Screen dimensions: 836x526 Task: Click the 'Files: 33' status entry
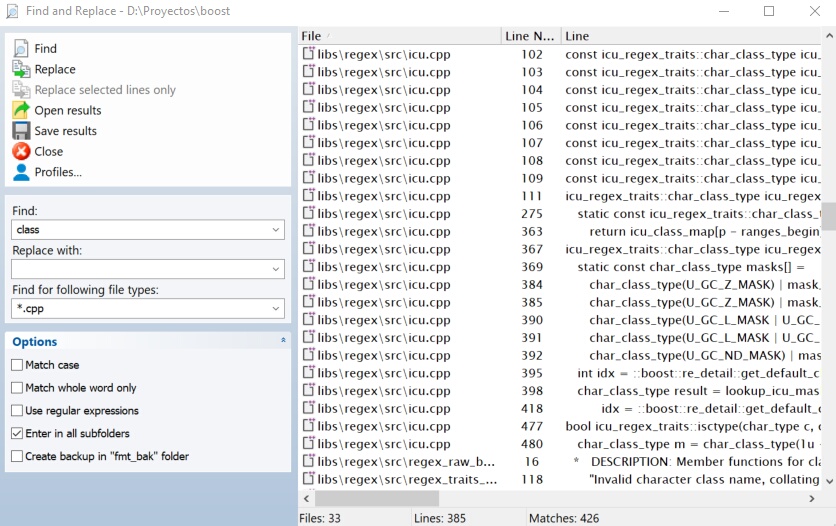pyautogui.click(x=320, y=518)
